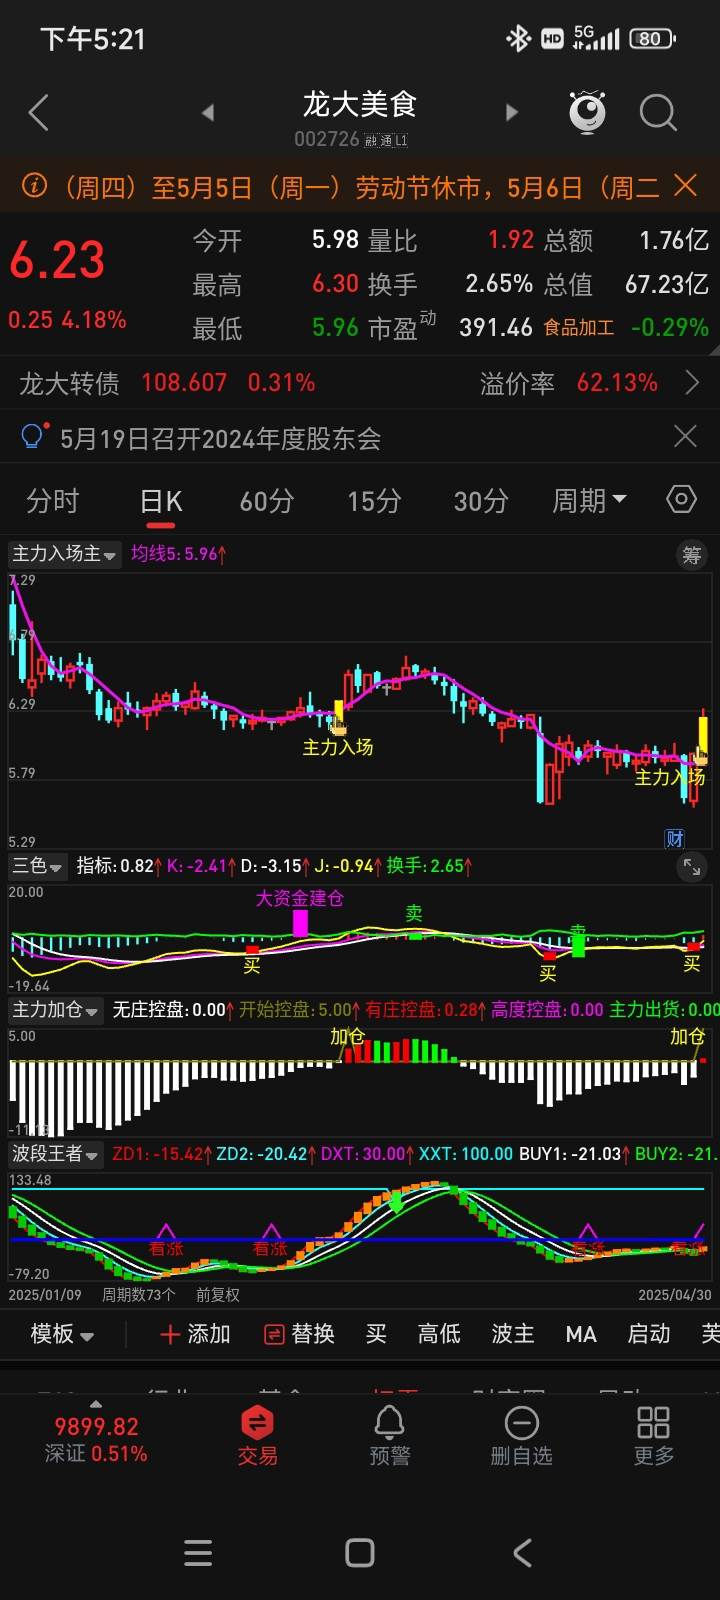Viewport: 720px width, 1600px height.
Task: Open the 主力加仓 indicator dropdown
Action: tap(56, 1010)
